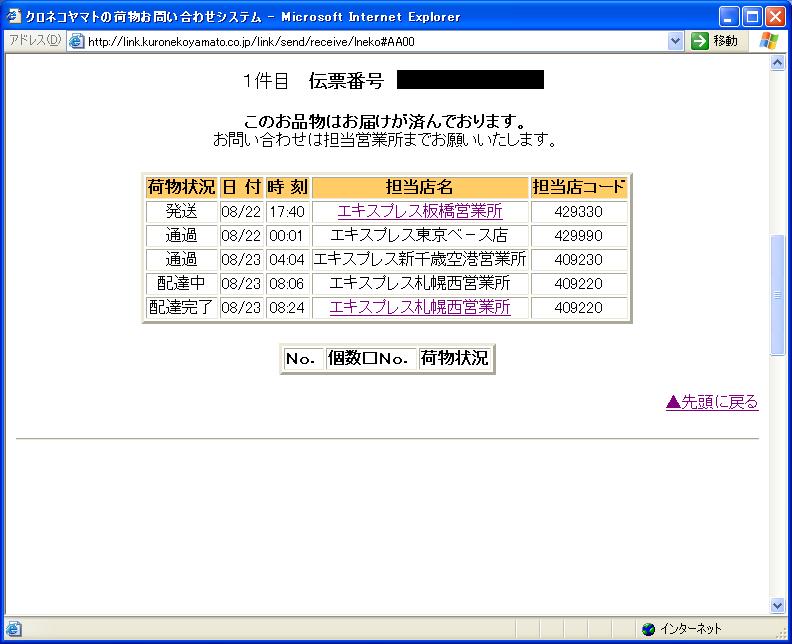The width and height of the screenshot is (792, 644).
Task: Click the store code 429330
Action: click(x=579, y=211)
